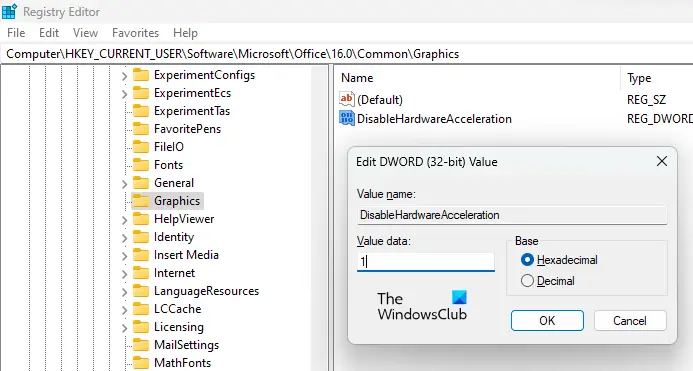
Task: Open the Favorites menu
Action: (x=135, y=33)
